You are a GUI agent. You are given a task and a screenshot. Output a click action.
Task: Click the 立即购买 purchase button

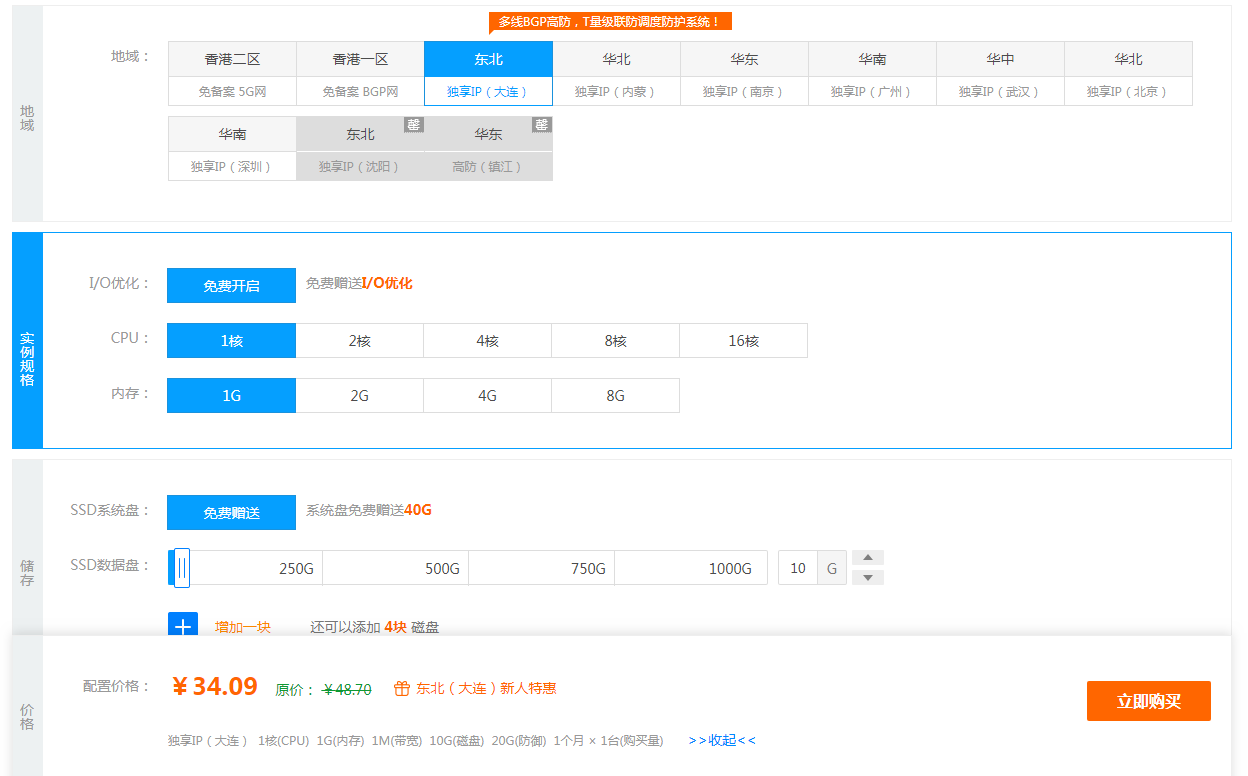point(1148,701)
